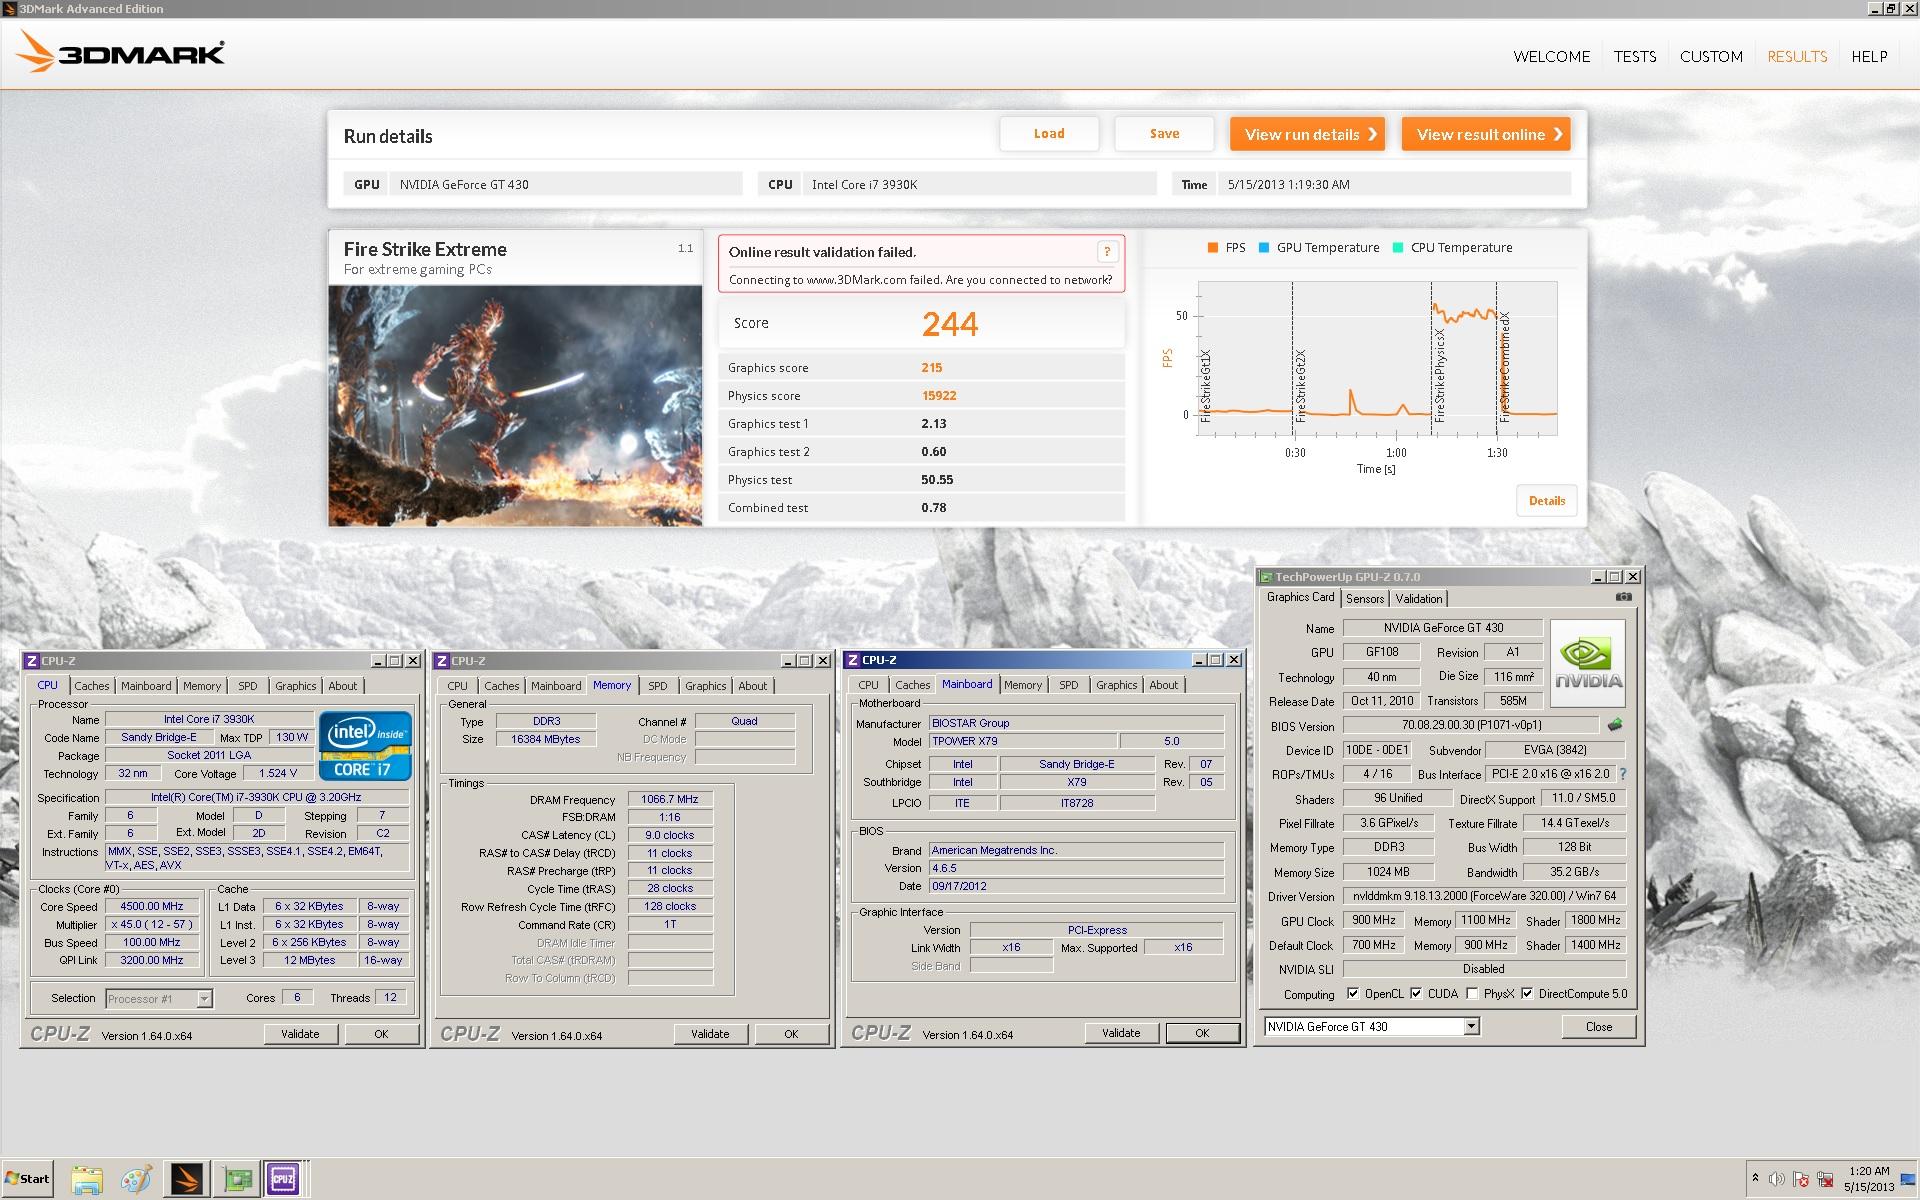Switch to 3DMark via its taskbar icon
Image resolution: width=1920 pixels, height=1200 pixels.
coord(187,1179)
